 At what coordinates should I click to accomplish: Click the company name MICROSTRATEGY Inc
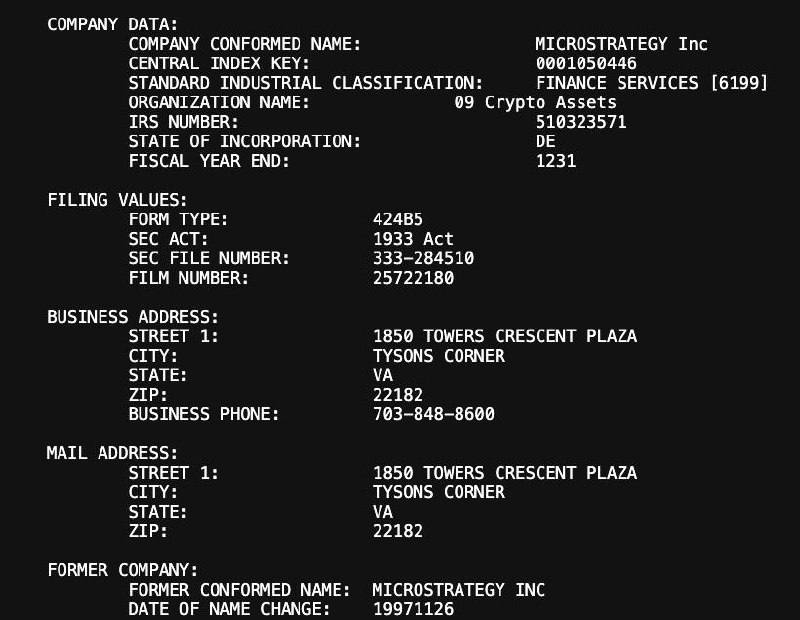tap(621, 44)
